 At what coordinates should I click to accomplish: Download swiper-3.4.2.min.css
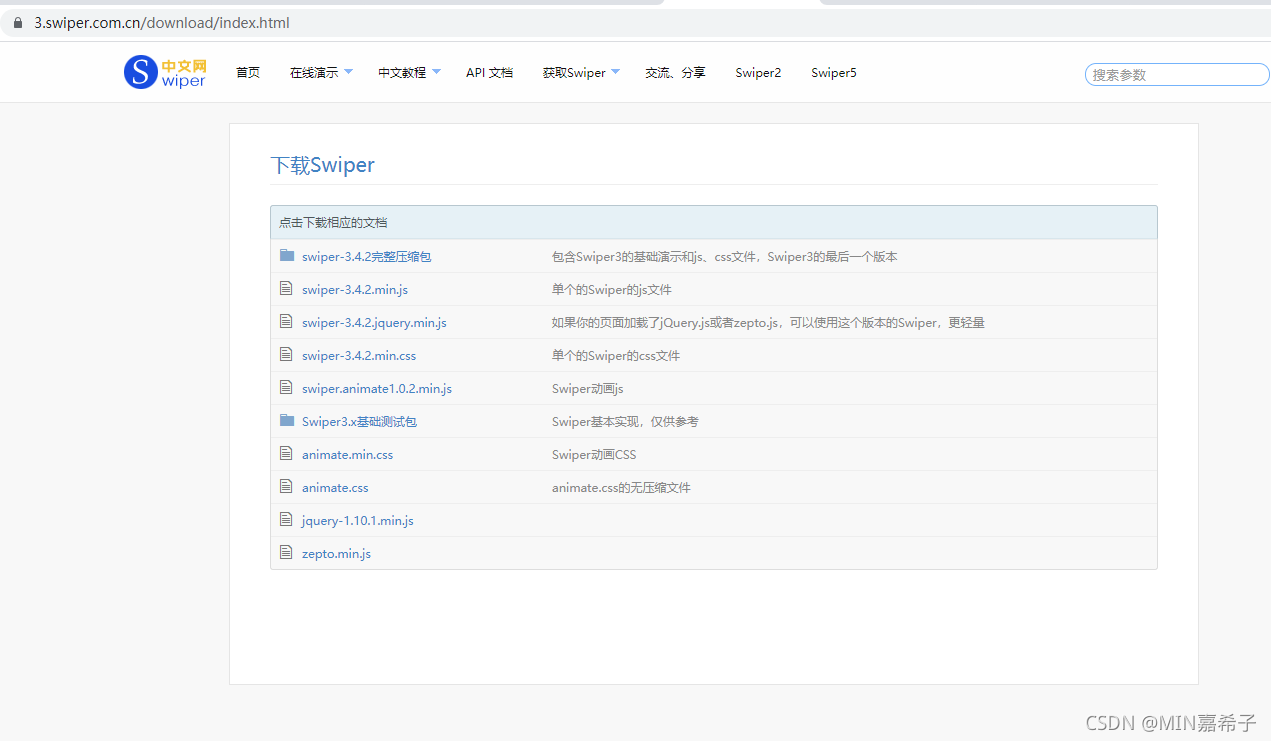pyautogui.click(x=359, y=356)
